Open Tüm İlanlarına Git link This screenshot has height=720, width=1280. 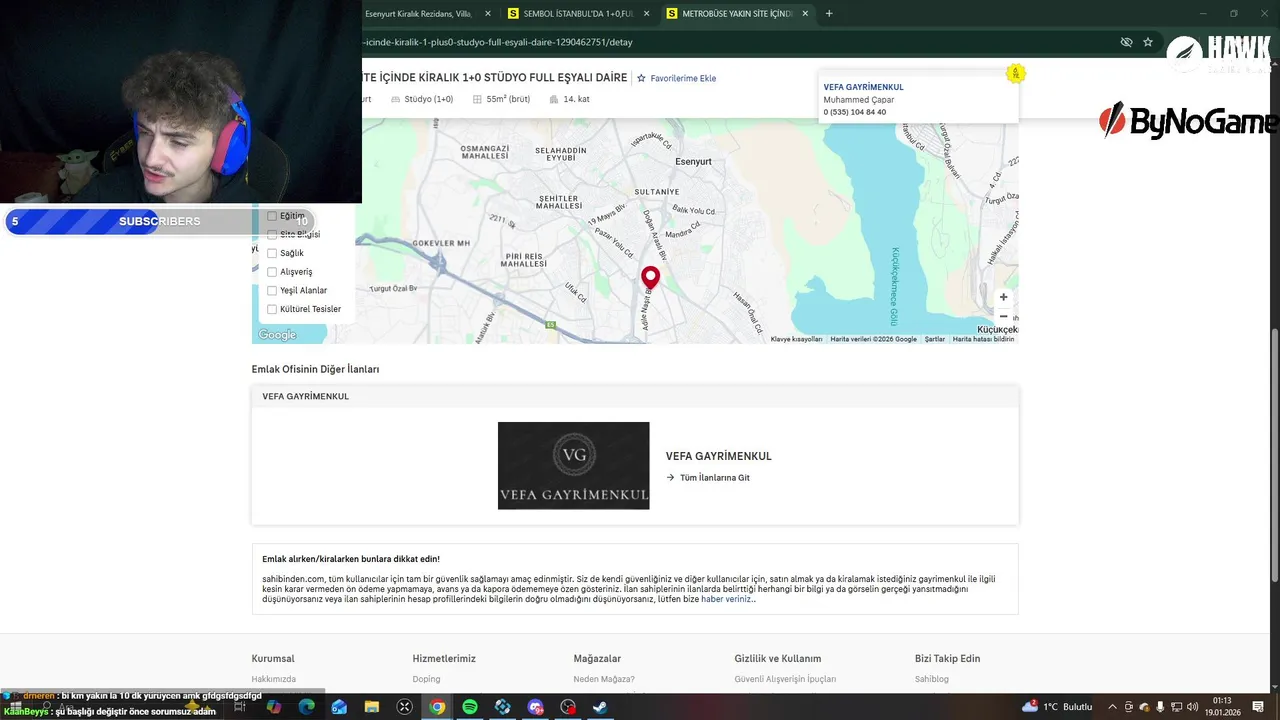714,478
